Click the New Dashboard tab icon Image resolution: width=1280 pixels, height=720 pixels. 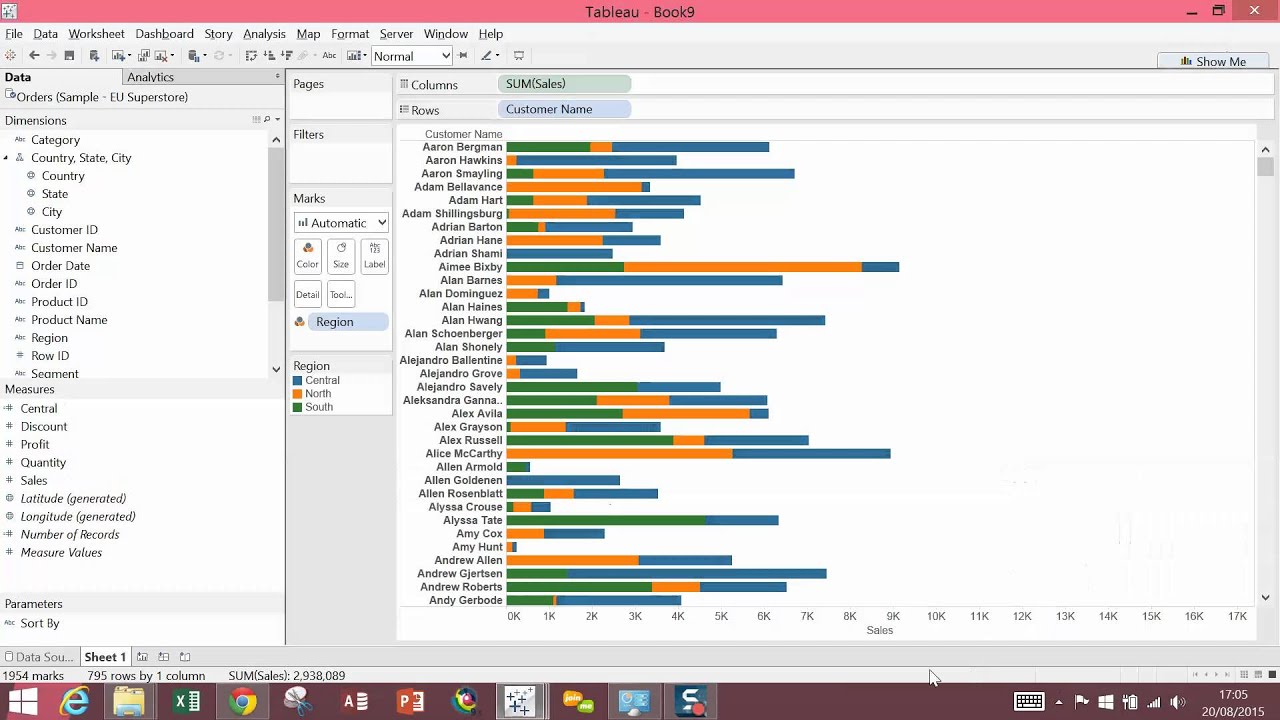point(163,657)
